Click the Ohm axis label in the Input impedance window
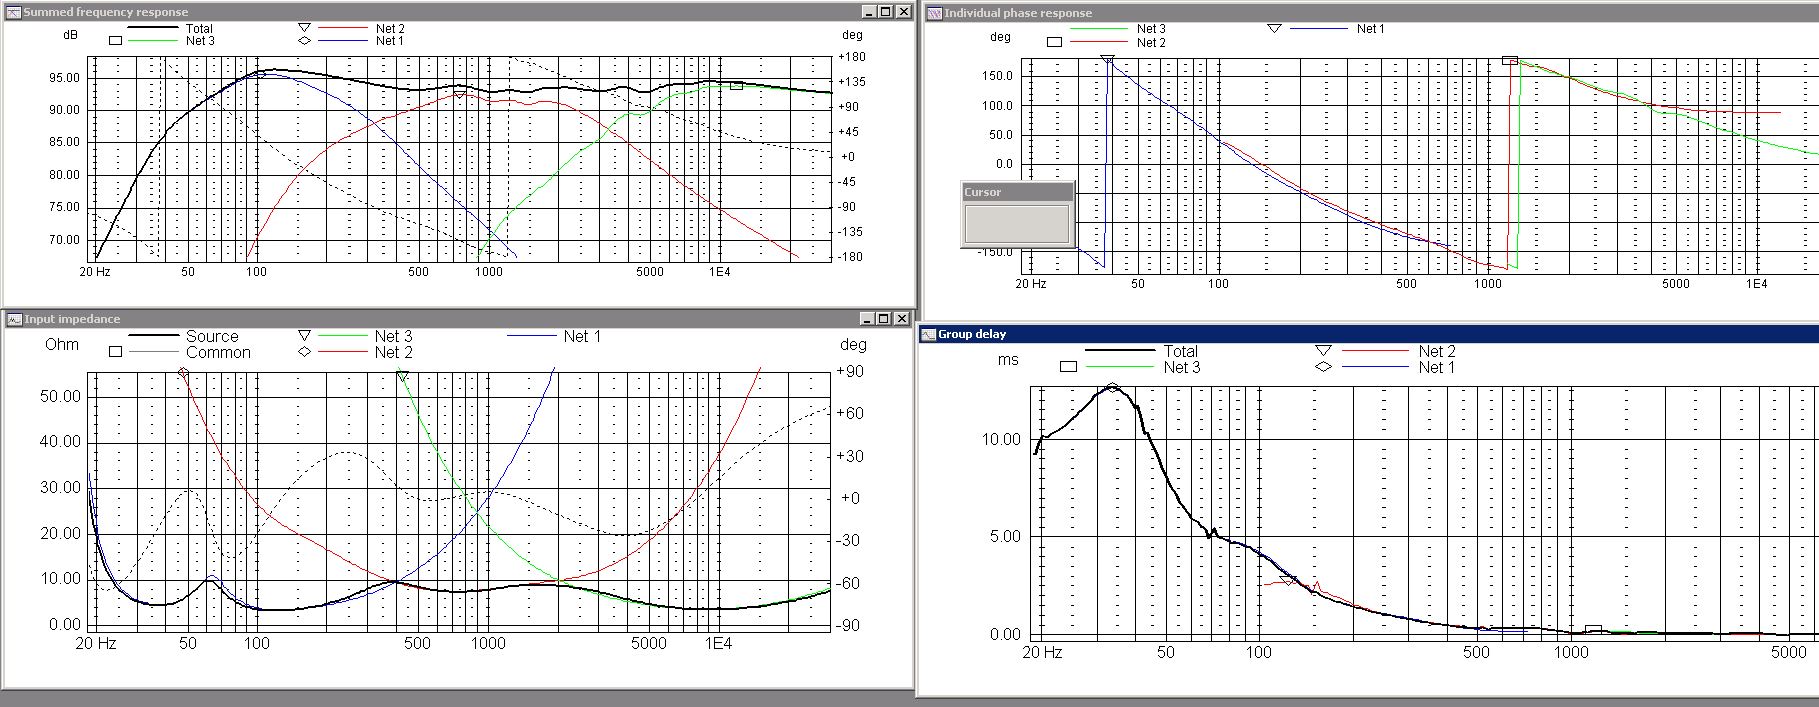The height and width of the screenshot is (707, 1819). [x=62, y=345]
